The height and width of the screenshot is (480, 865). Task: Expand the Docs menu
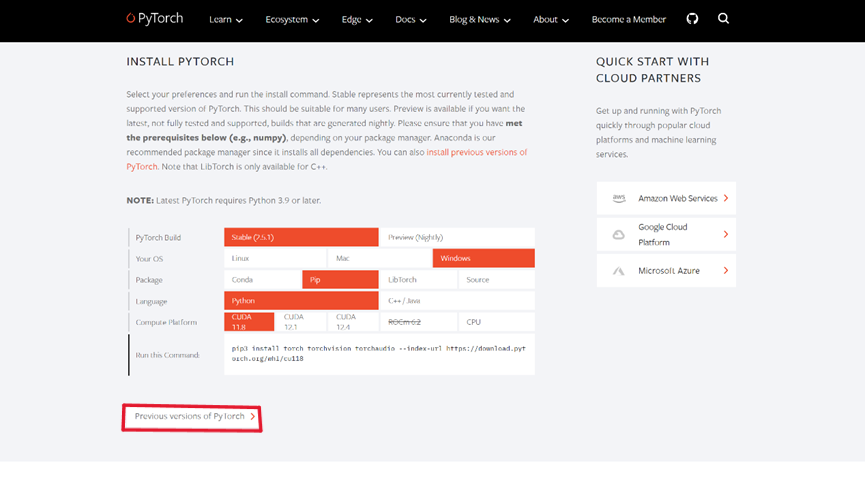tap(410, 19)
